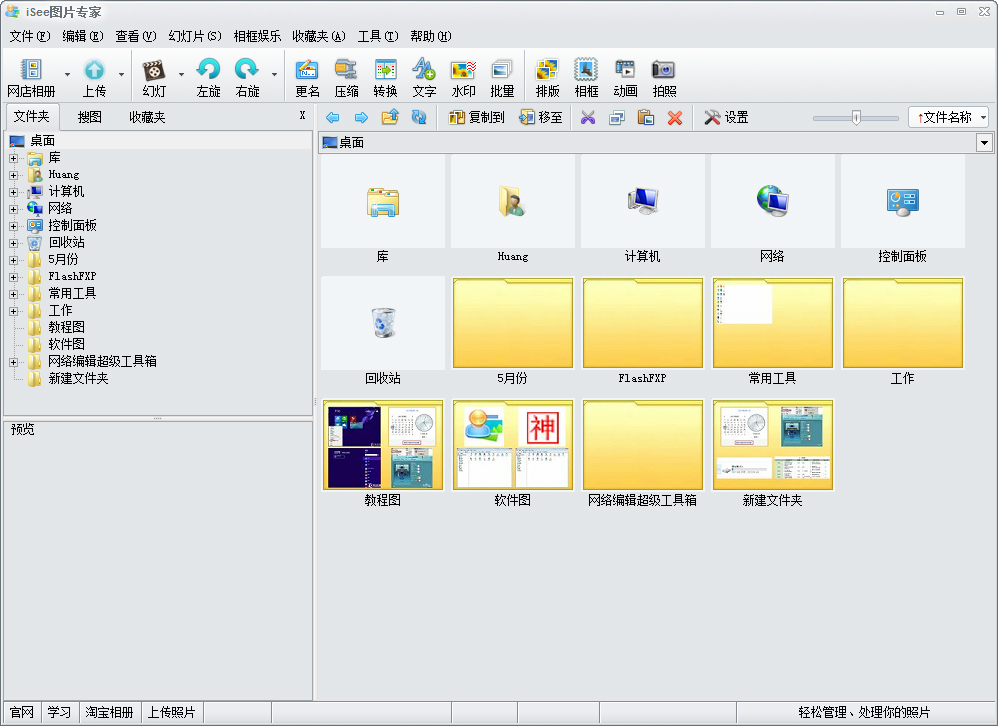Open the 幻灯片(S) menu

click(195, 36)
